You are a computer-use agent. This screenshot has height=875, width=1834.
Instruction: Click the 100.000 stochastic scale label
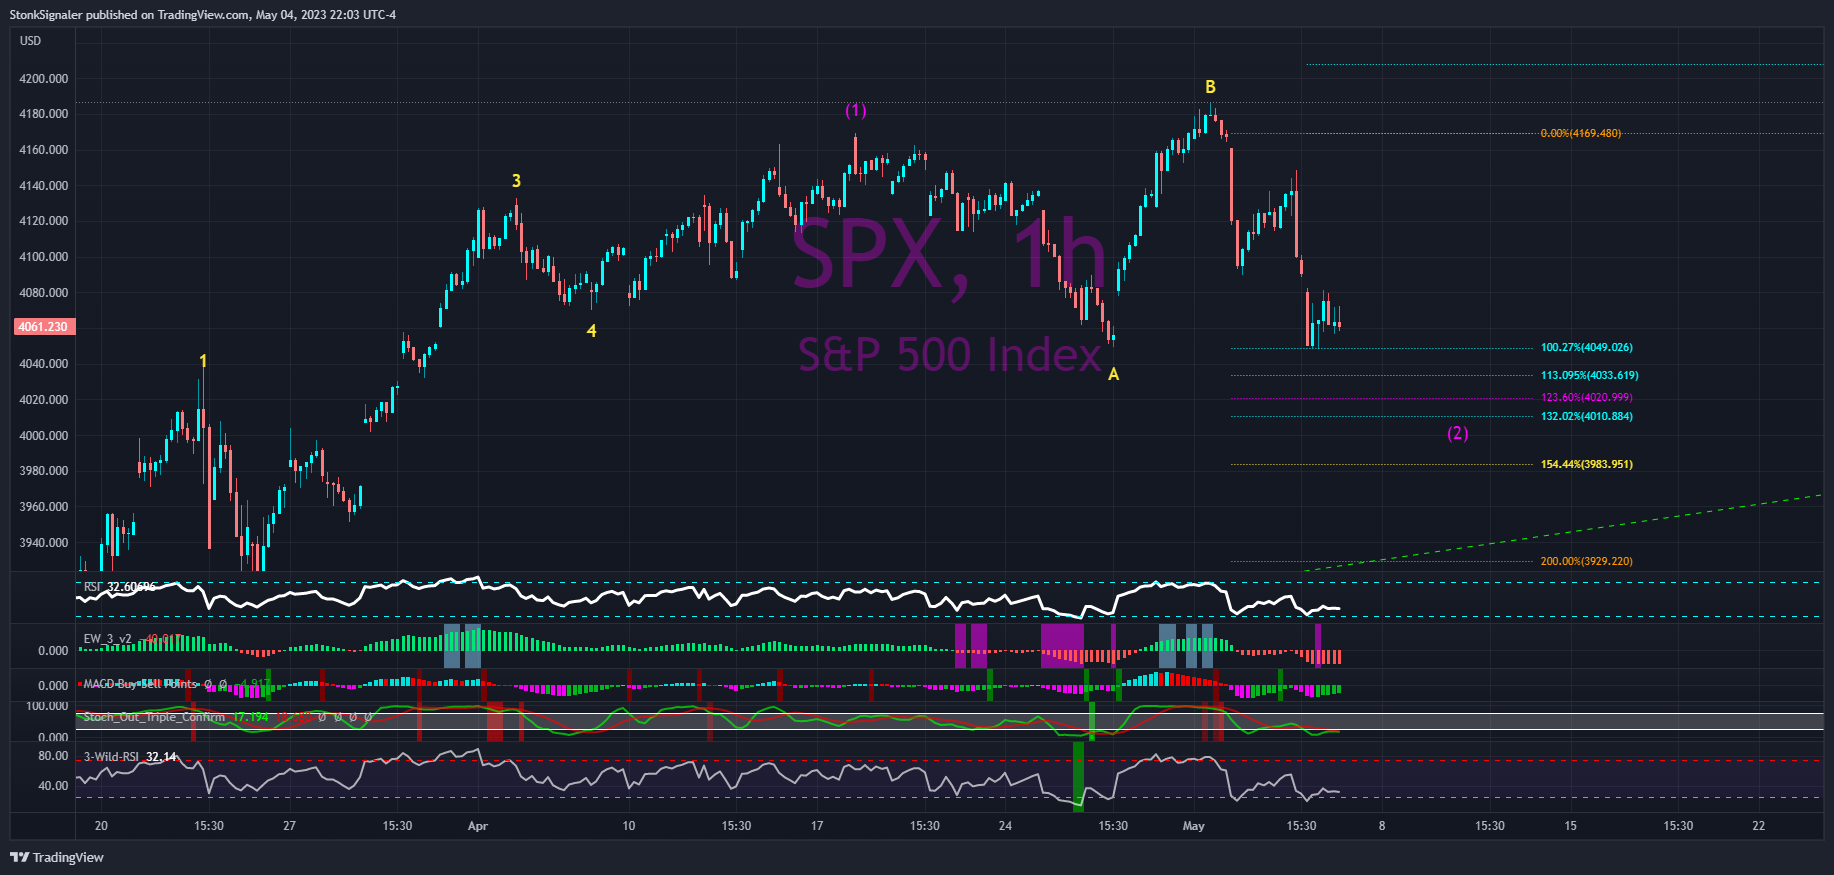(x=47, y=706)
